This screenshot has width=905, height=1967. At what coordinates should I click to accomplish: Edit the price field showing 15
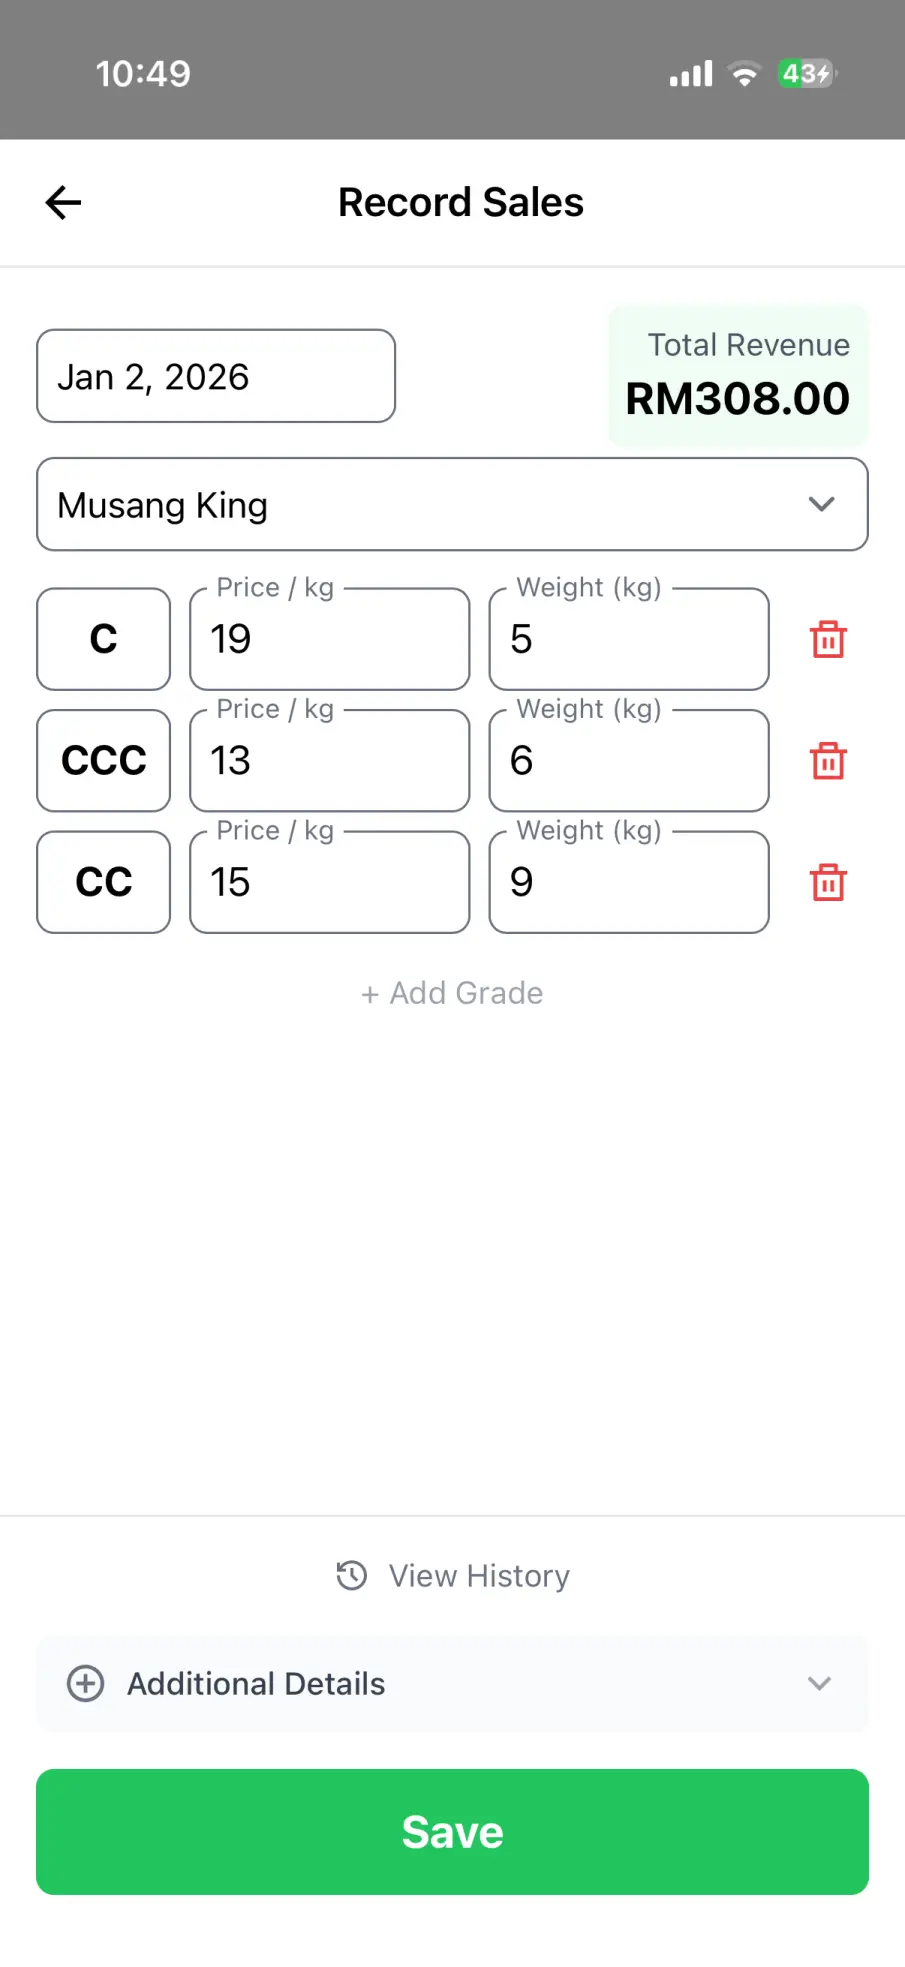coord(330,883)
